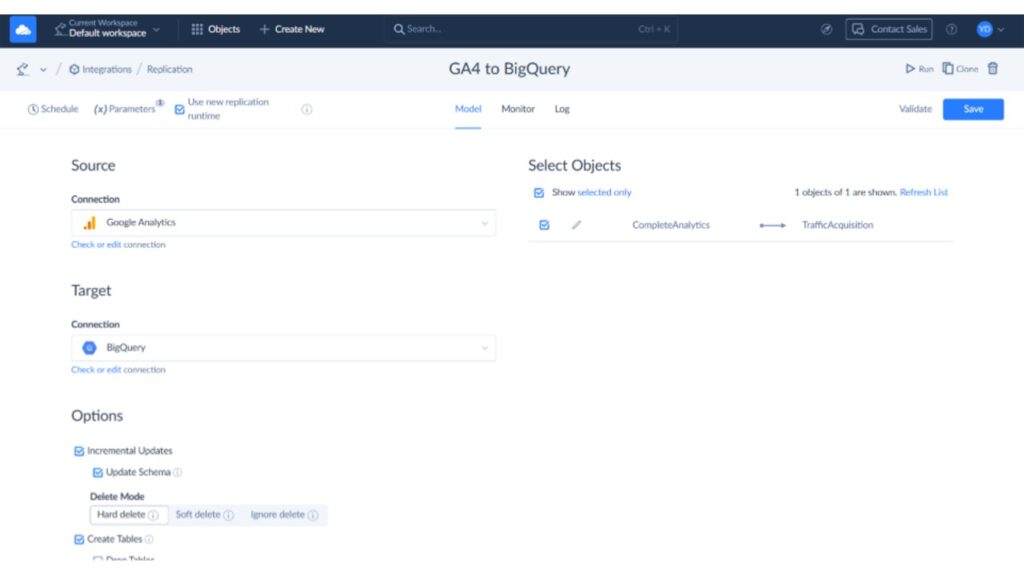This screenshot has height=576, width=1024.
Task: Click Refresh List link
Action: 923,192
